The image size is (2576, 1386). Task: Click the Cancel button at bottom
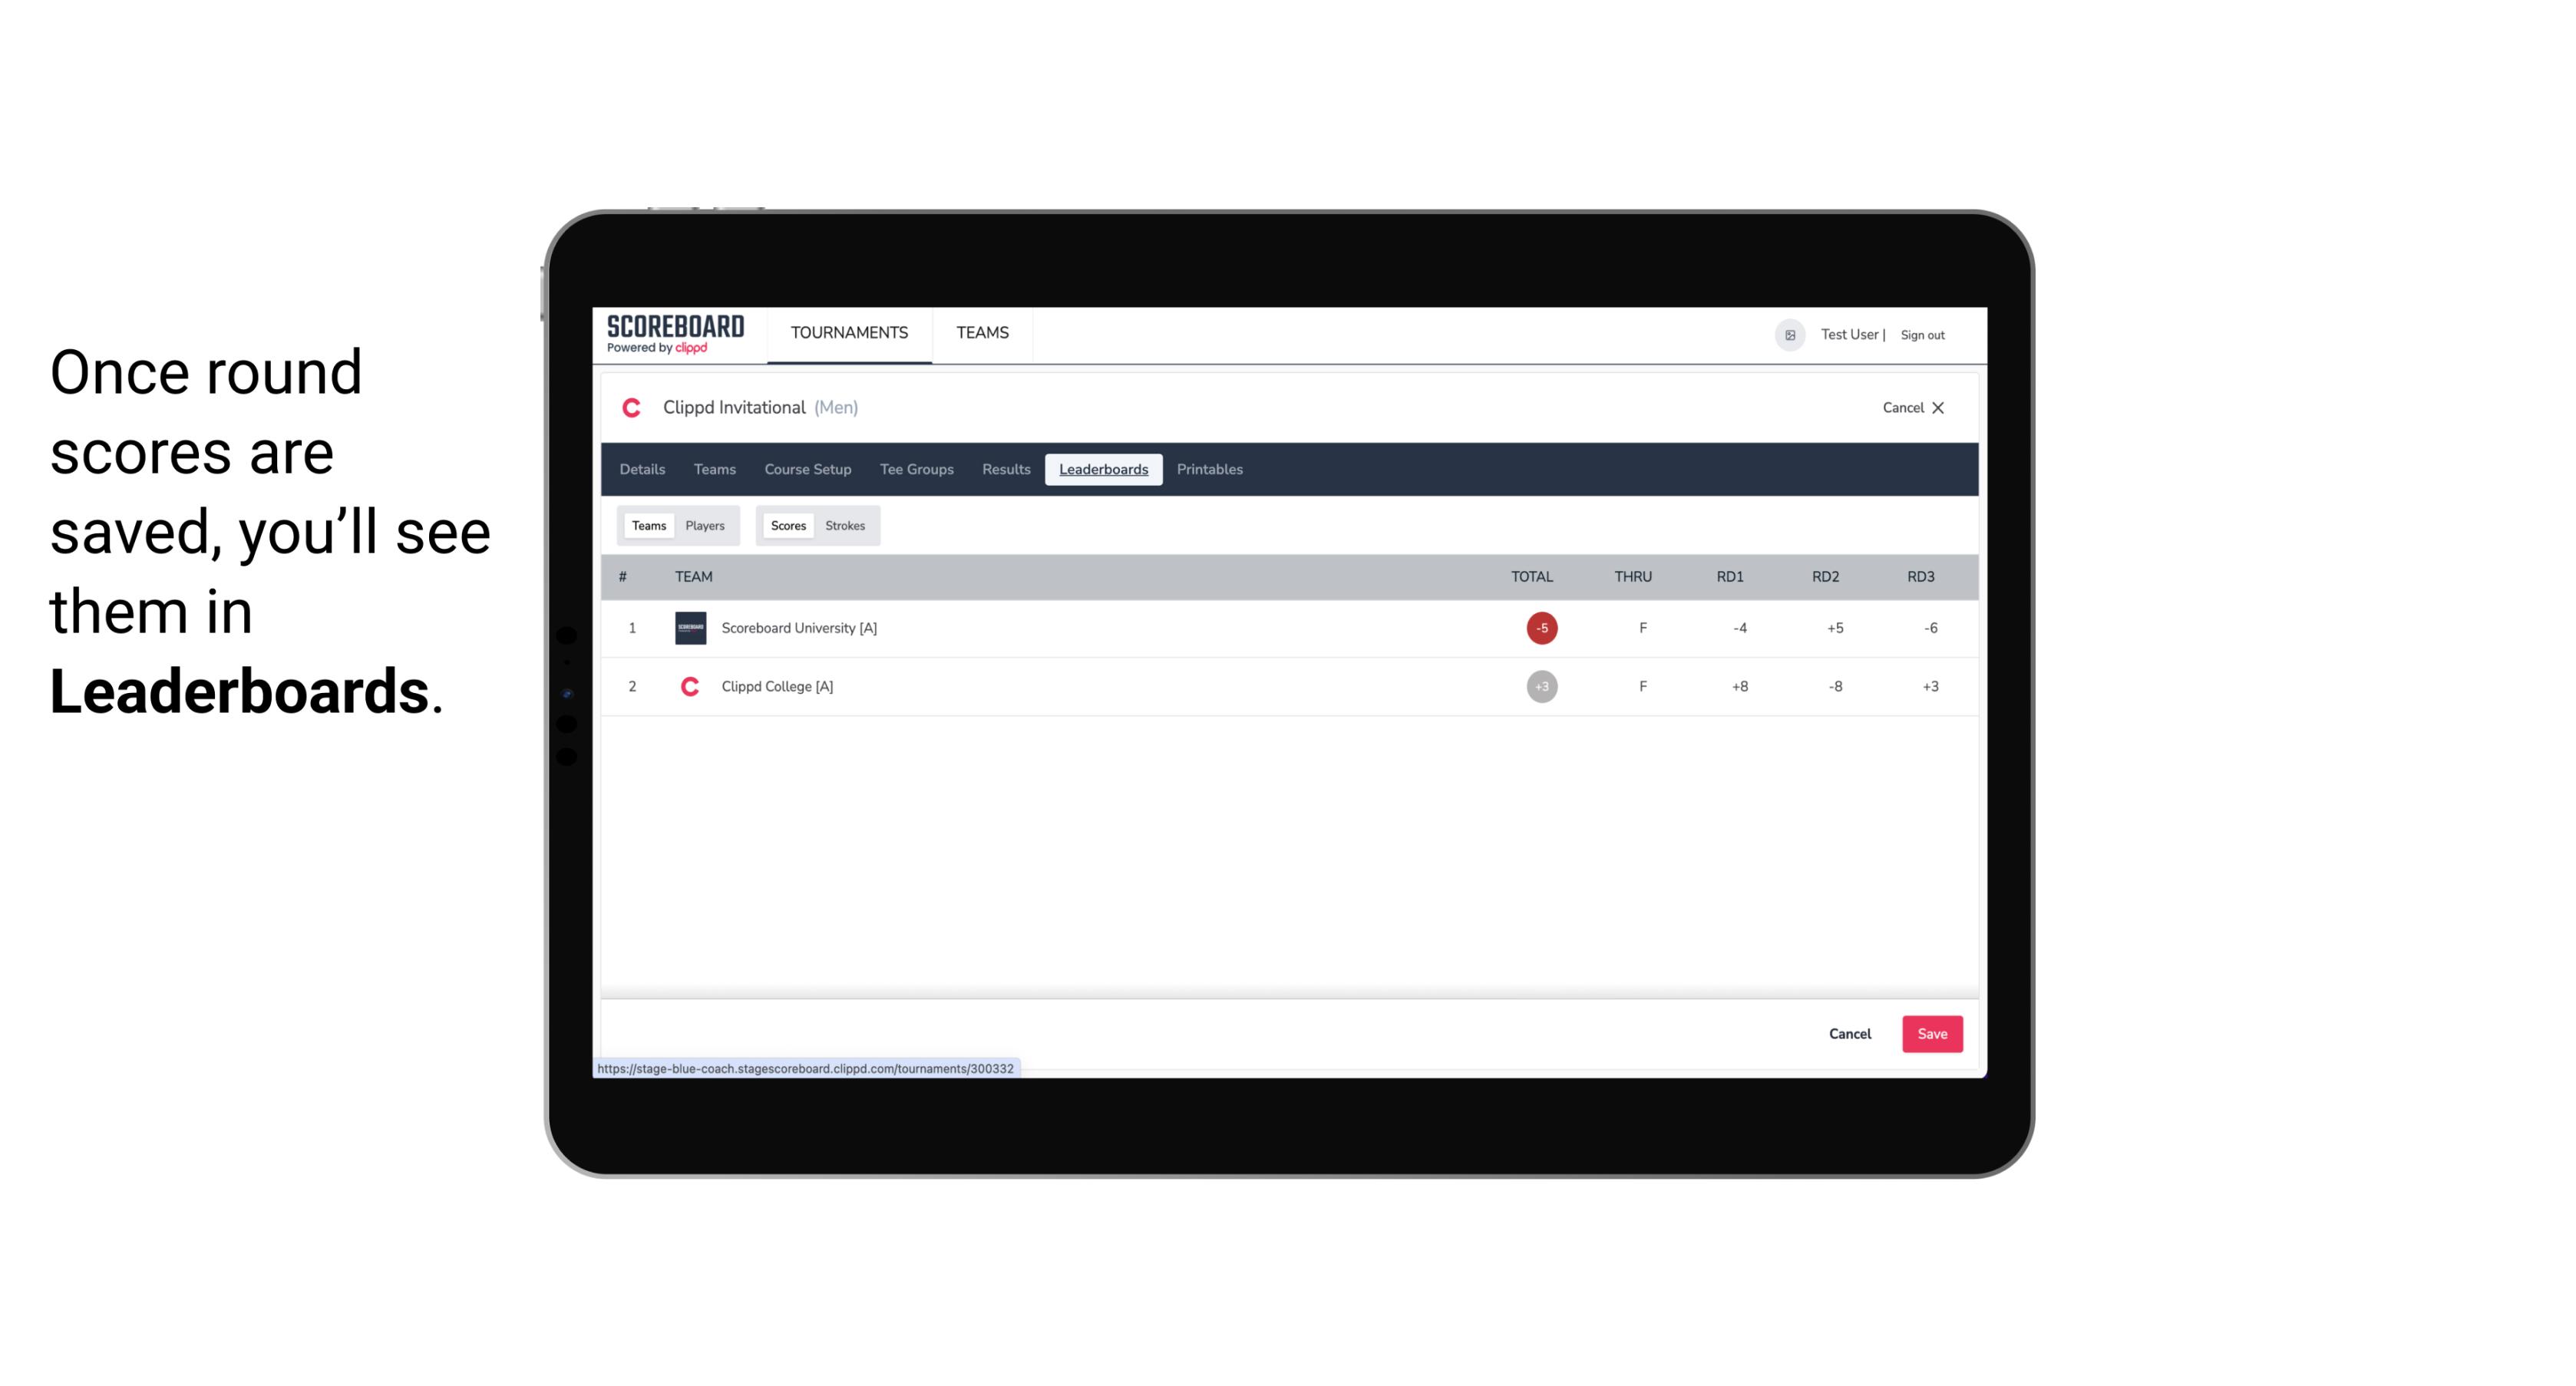(x=1849, y=1035)
